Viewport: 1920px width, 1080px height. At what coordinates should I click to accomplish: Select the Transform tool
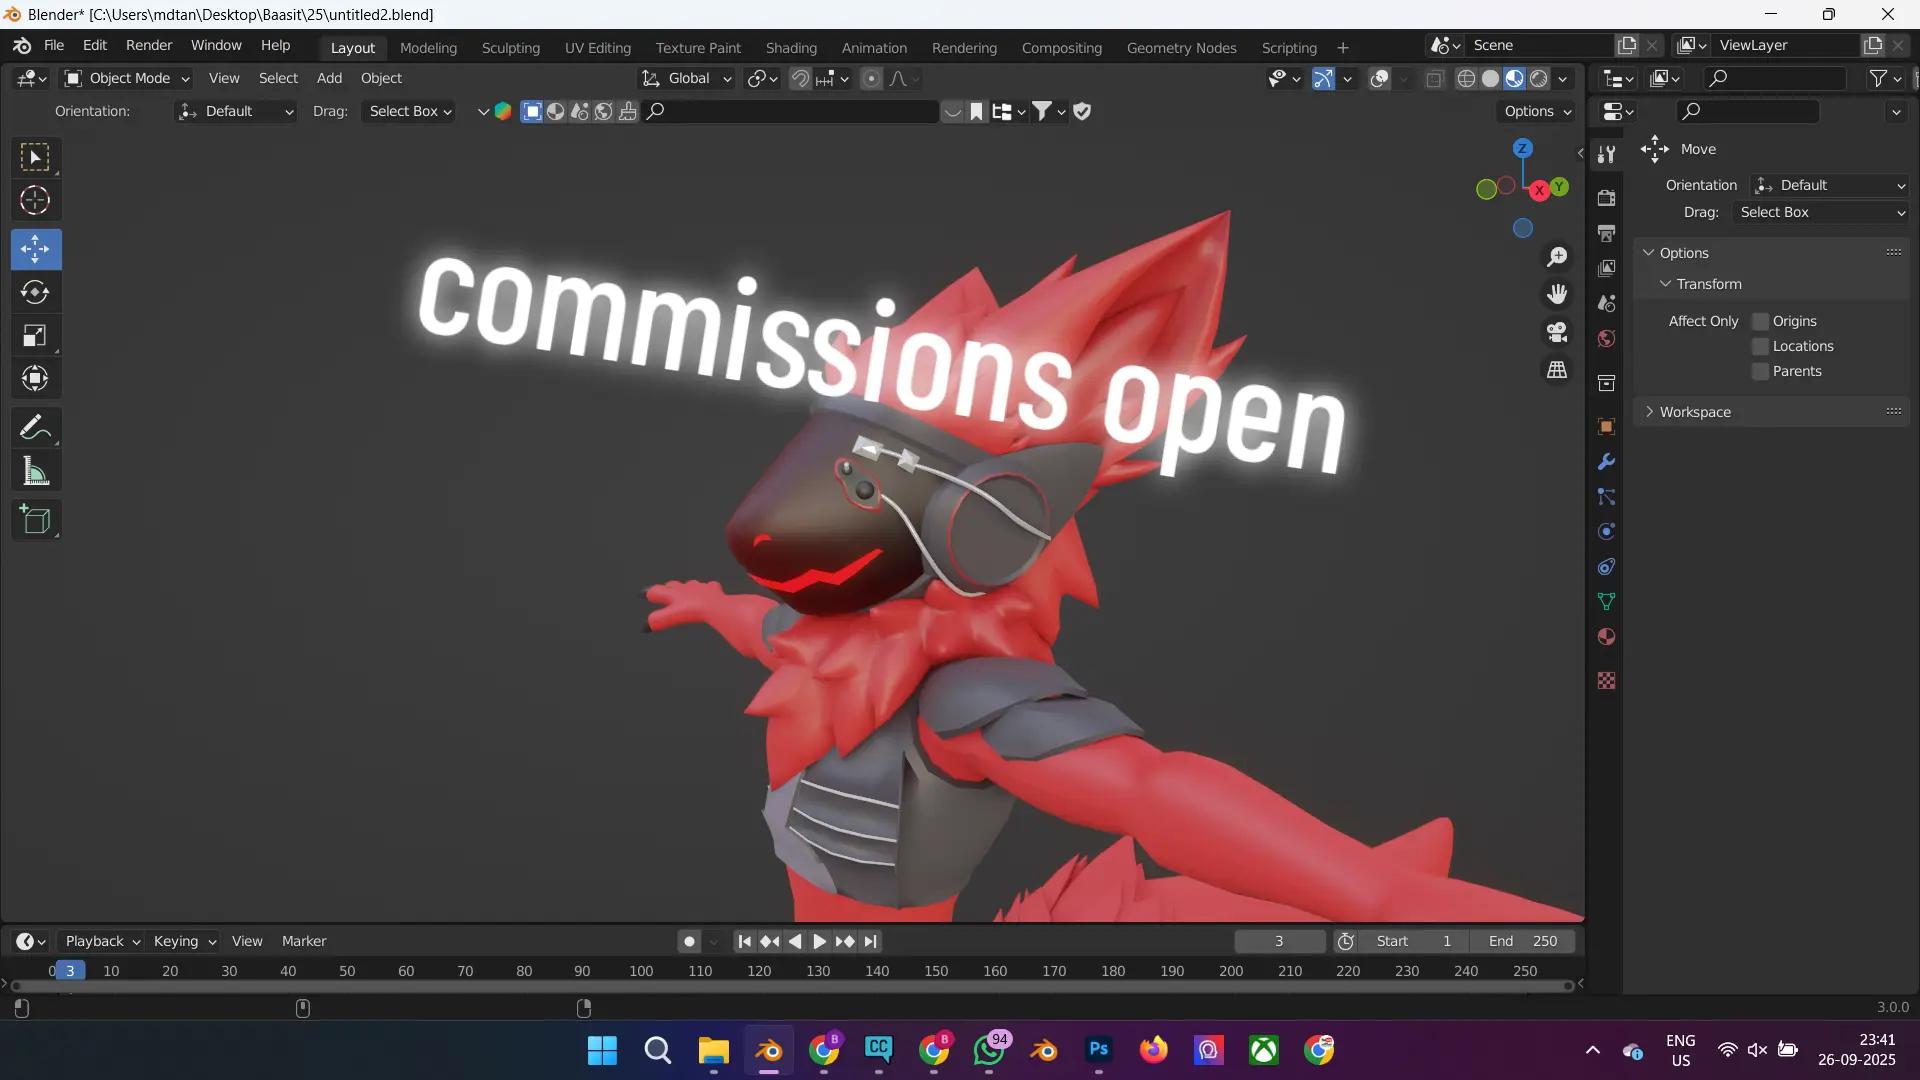(36, 378)
